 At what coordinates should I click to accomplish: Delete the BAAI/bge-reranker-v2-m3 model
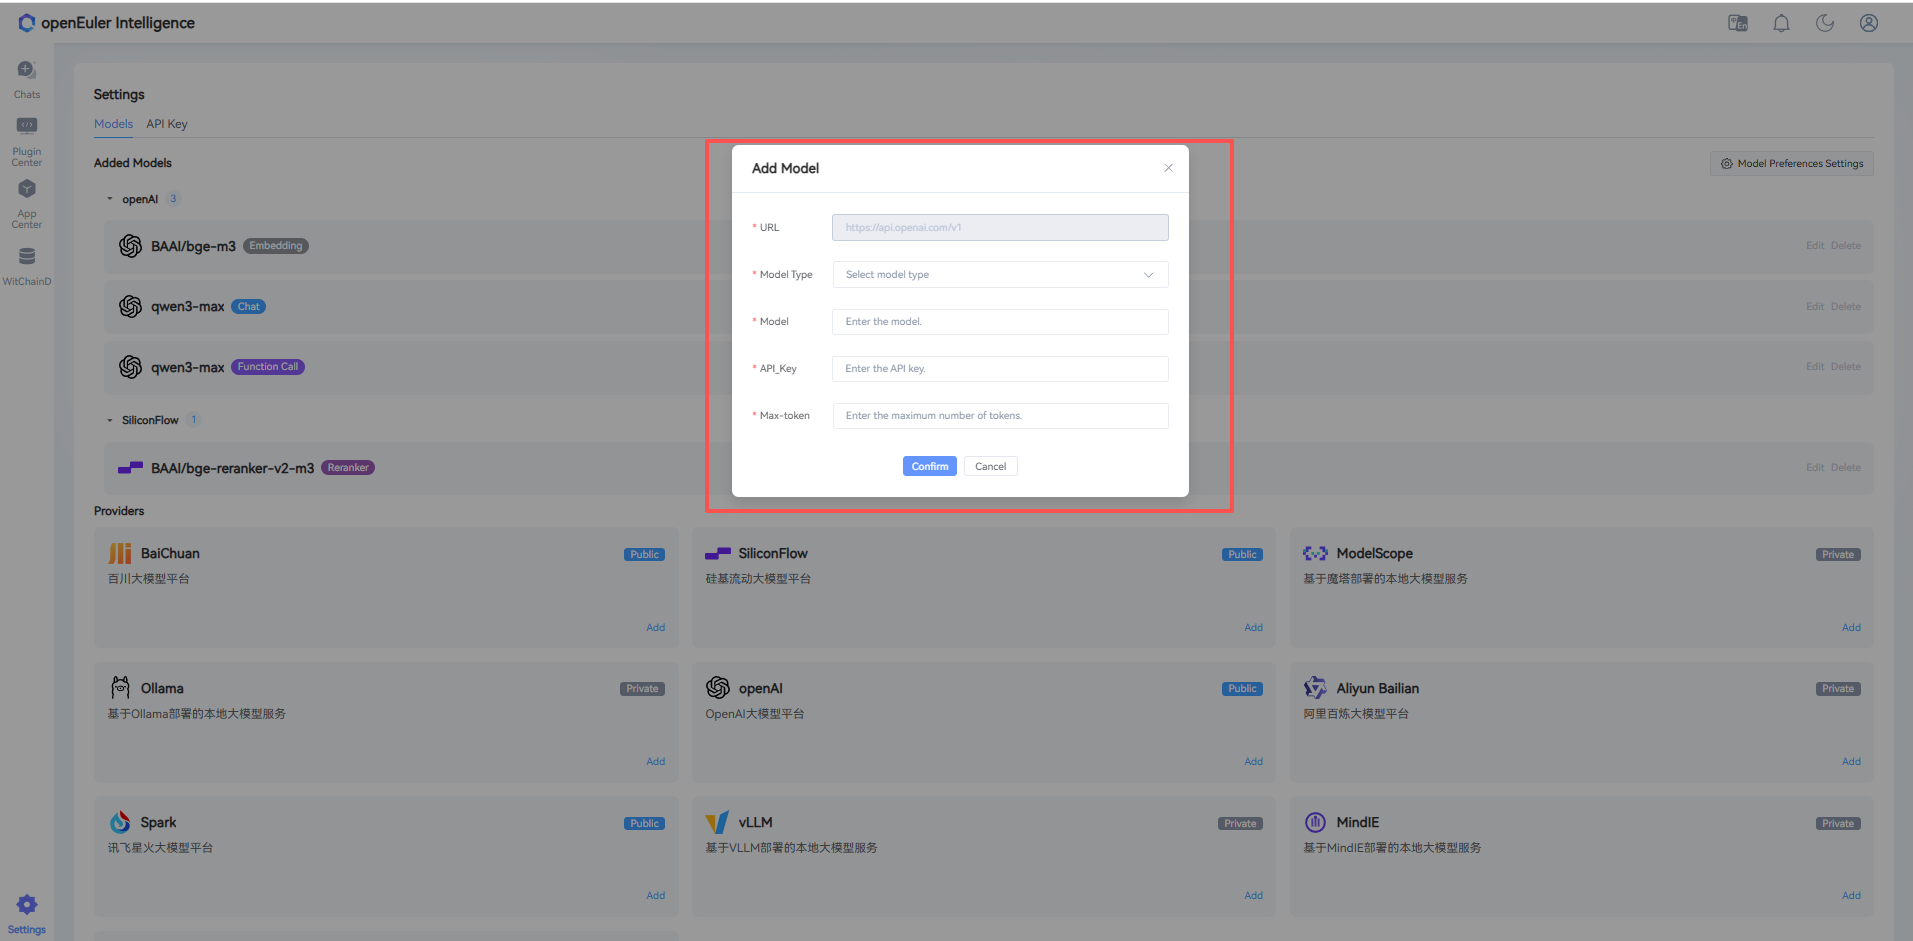(1846, 468)
